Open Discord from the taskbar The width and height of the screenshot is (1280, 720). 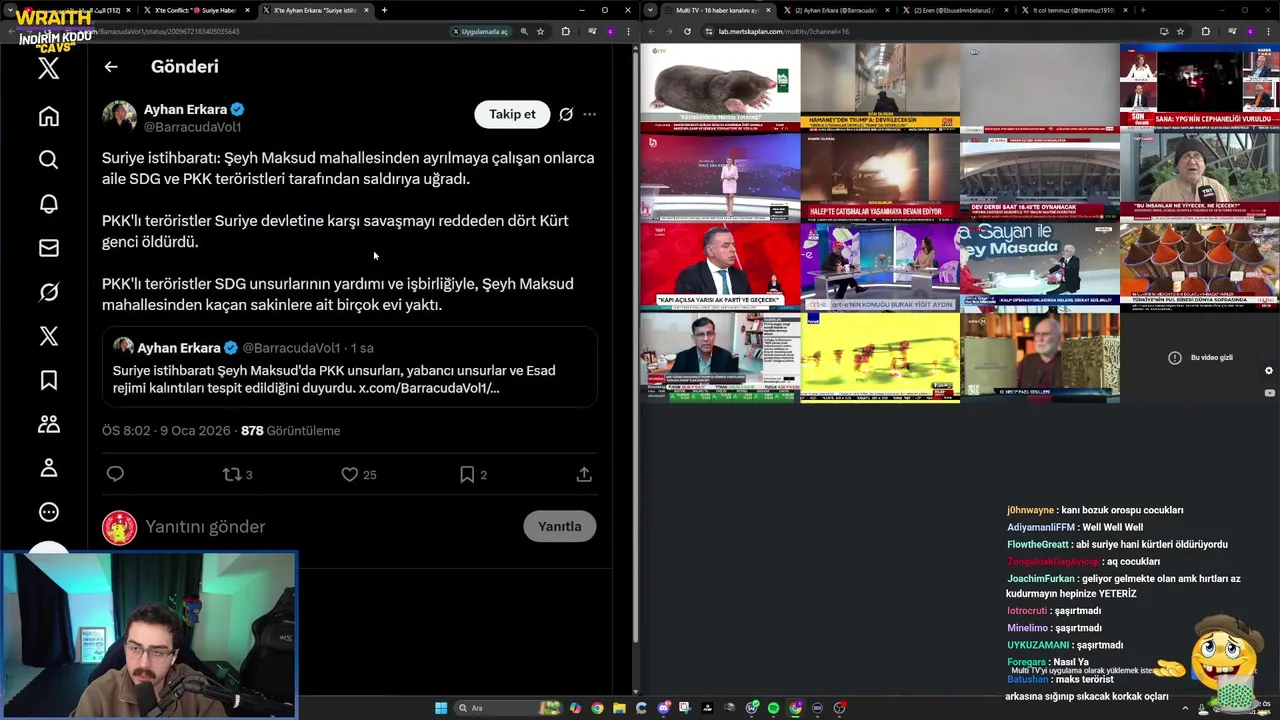[x=663, y=708]
